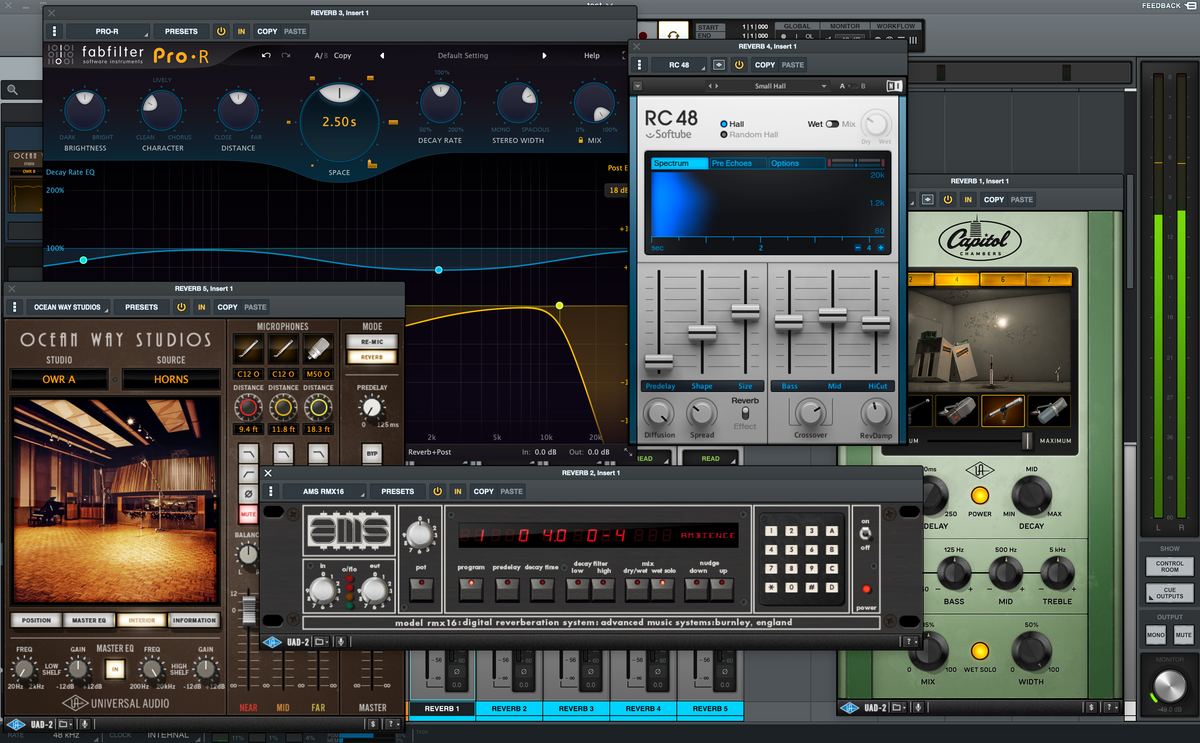Toggle the on/off switch on AMS RMX16
1200x743 pixels.
[867, 535]
